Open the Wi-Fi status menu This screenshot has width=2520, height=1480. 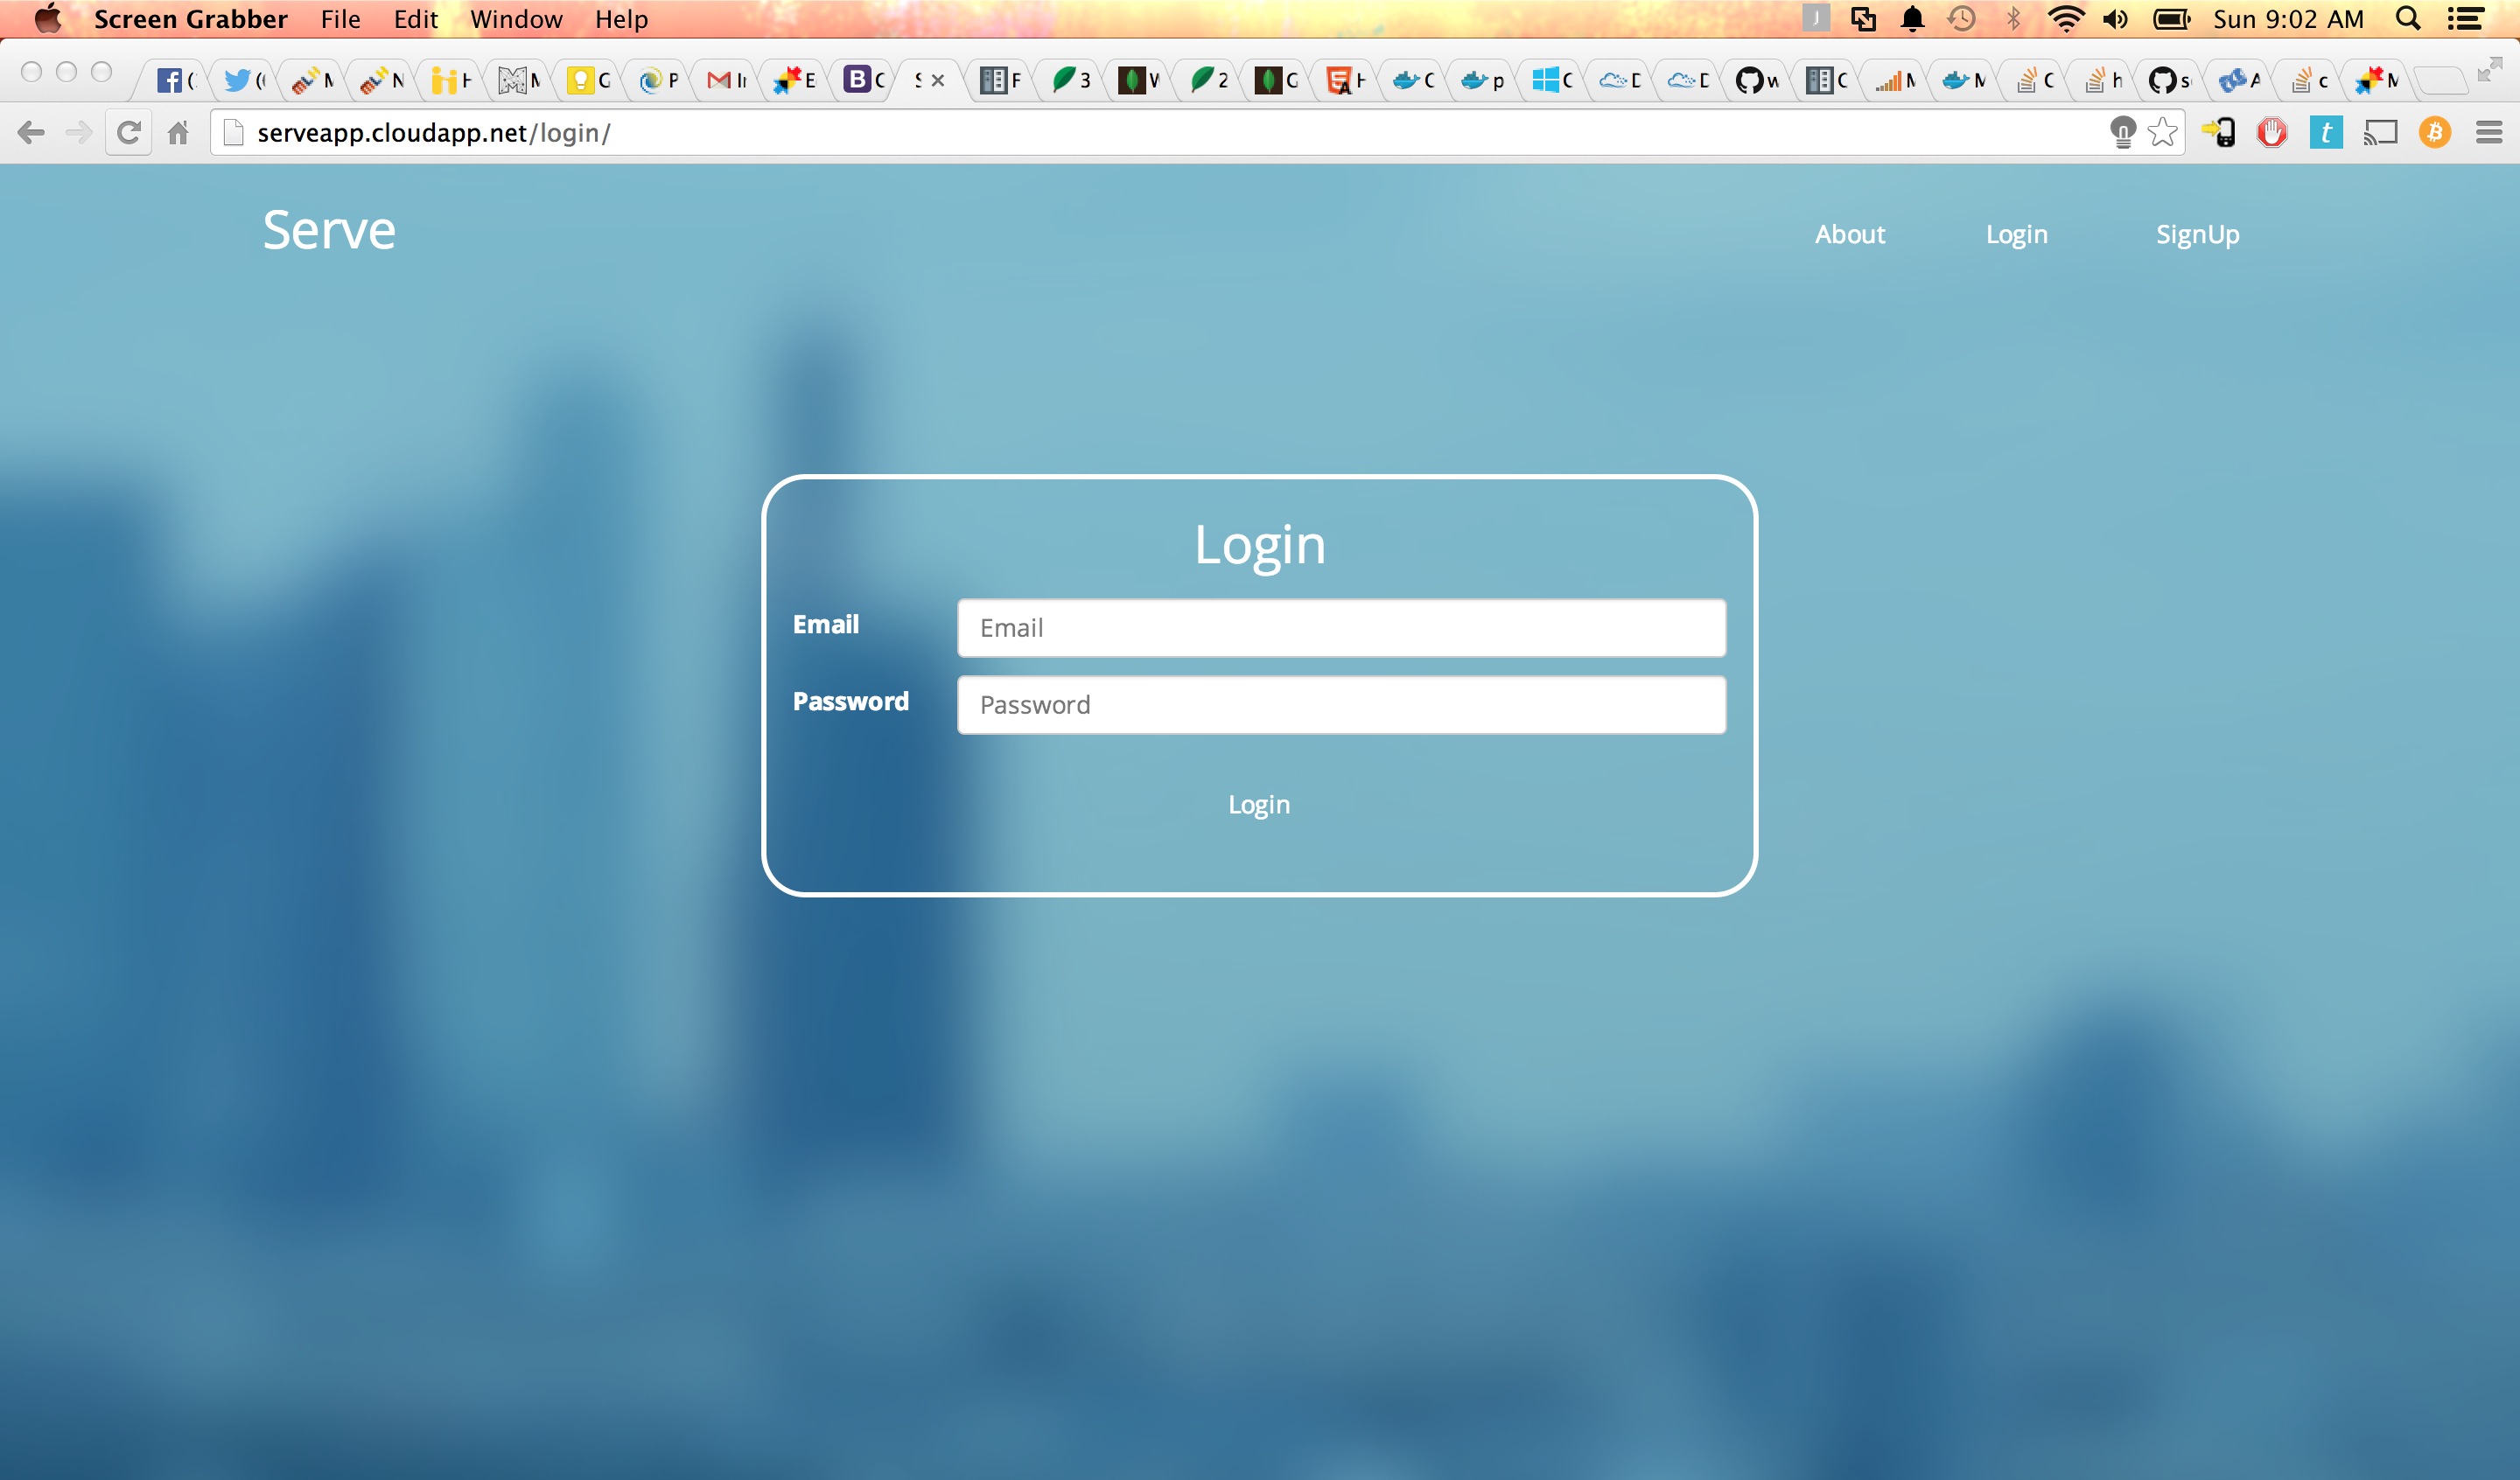point(2064,19)
